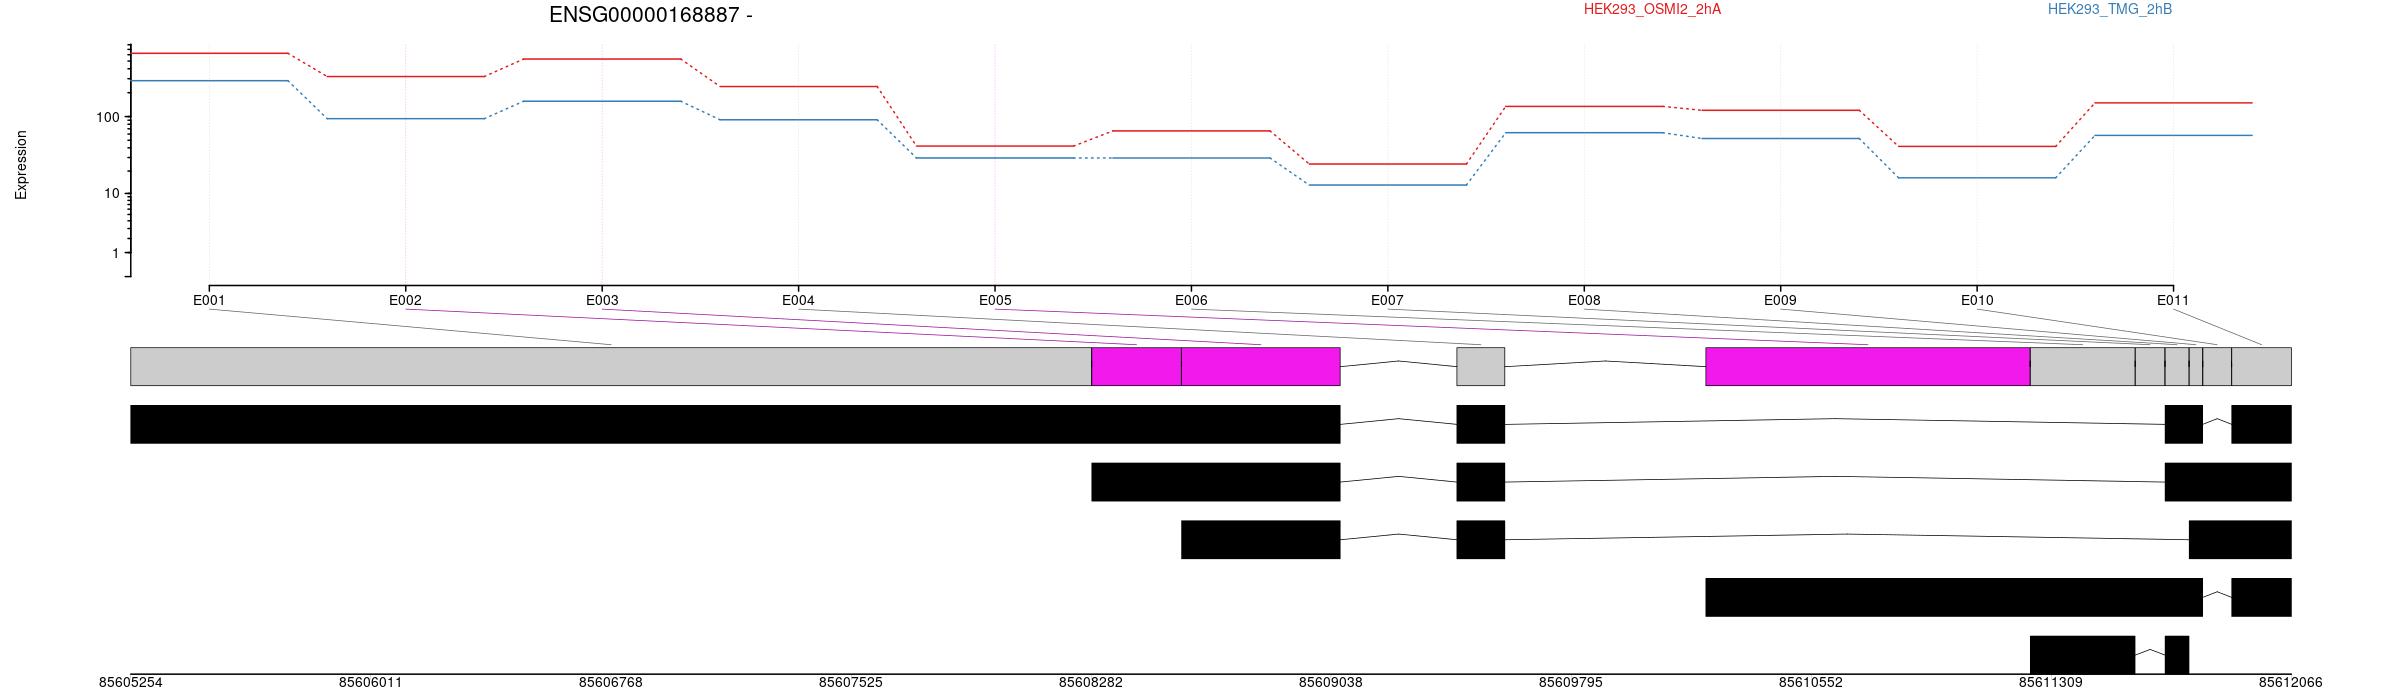Click the large grey first exon bin of gene model
This screenshot has width=2400, height=700.
pos(611,366)
